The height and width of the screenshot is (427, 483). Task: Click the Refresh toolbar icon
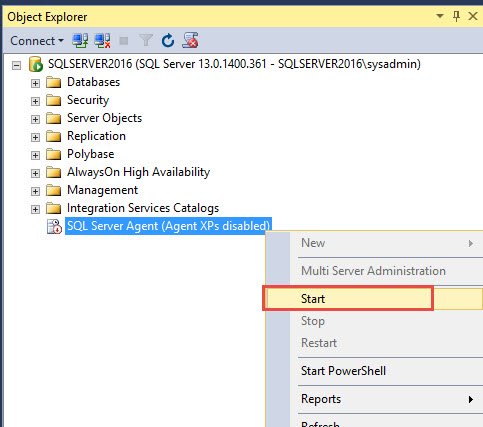(x=168, y=41)
